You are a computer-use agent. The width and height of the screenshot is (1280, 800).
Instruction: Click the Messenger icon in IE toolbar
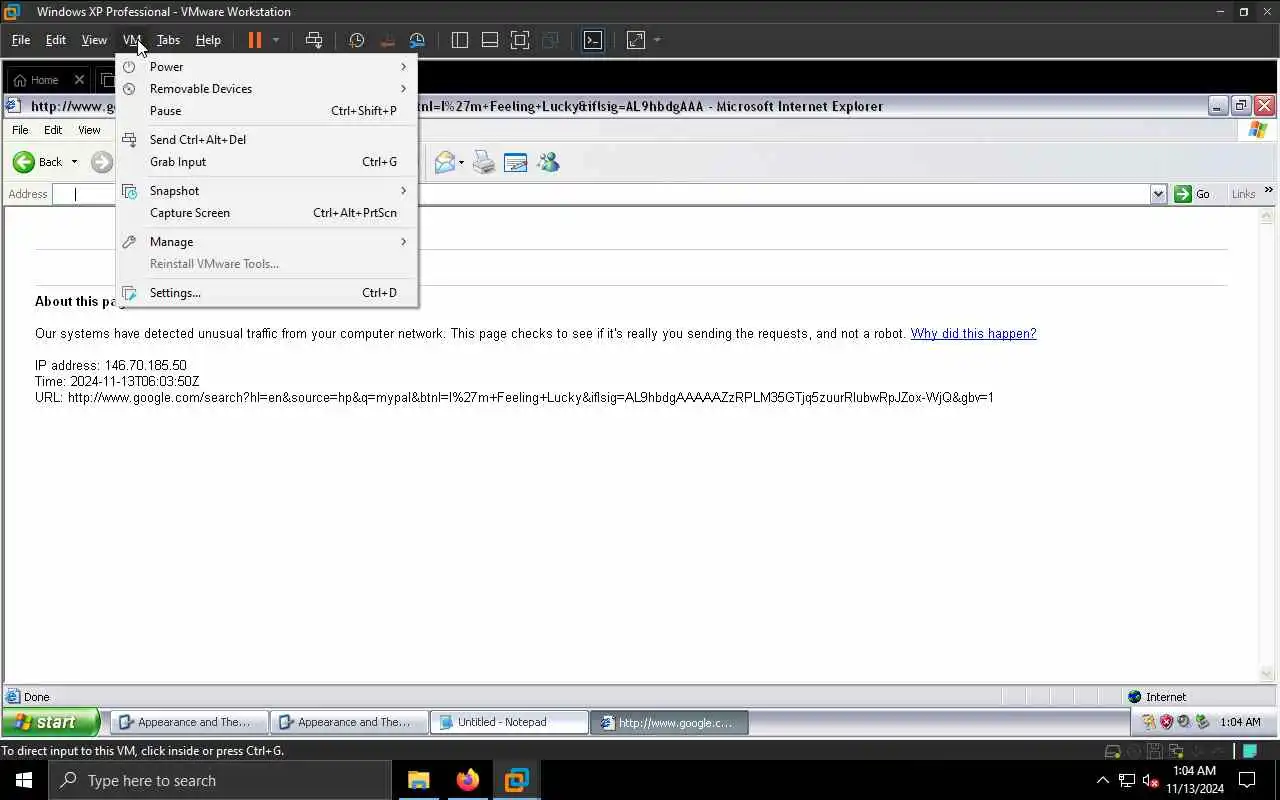(548, 162)
